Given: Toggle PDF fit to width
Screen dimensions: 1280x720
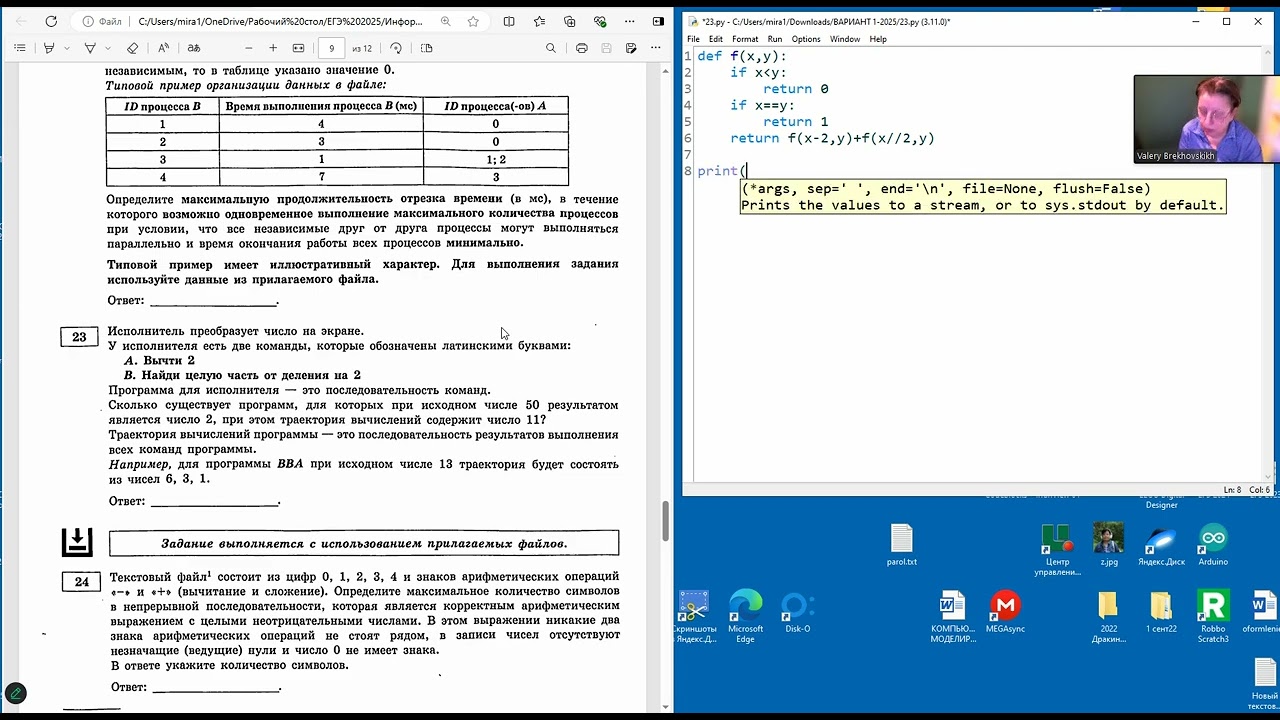Looking at the screenshot, I should (x=298, y=48).
